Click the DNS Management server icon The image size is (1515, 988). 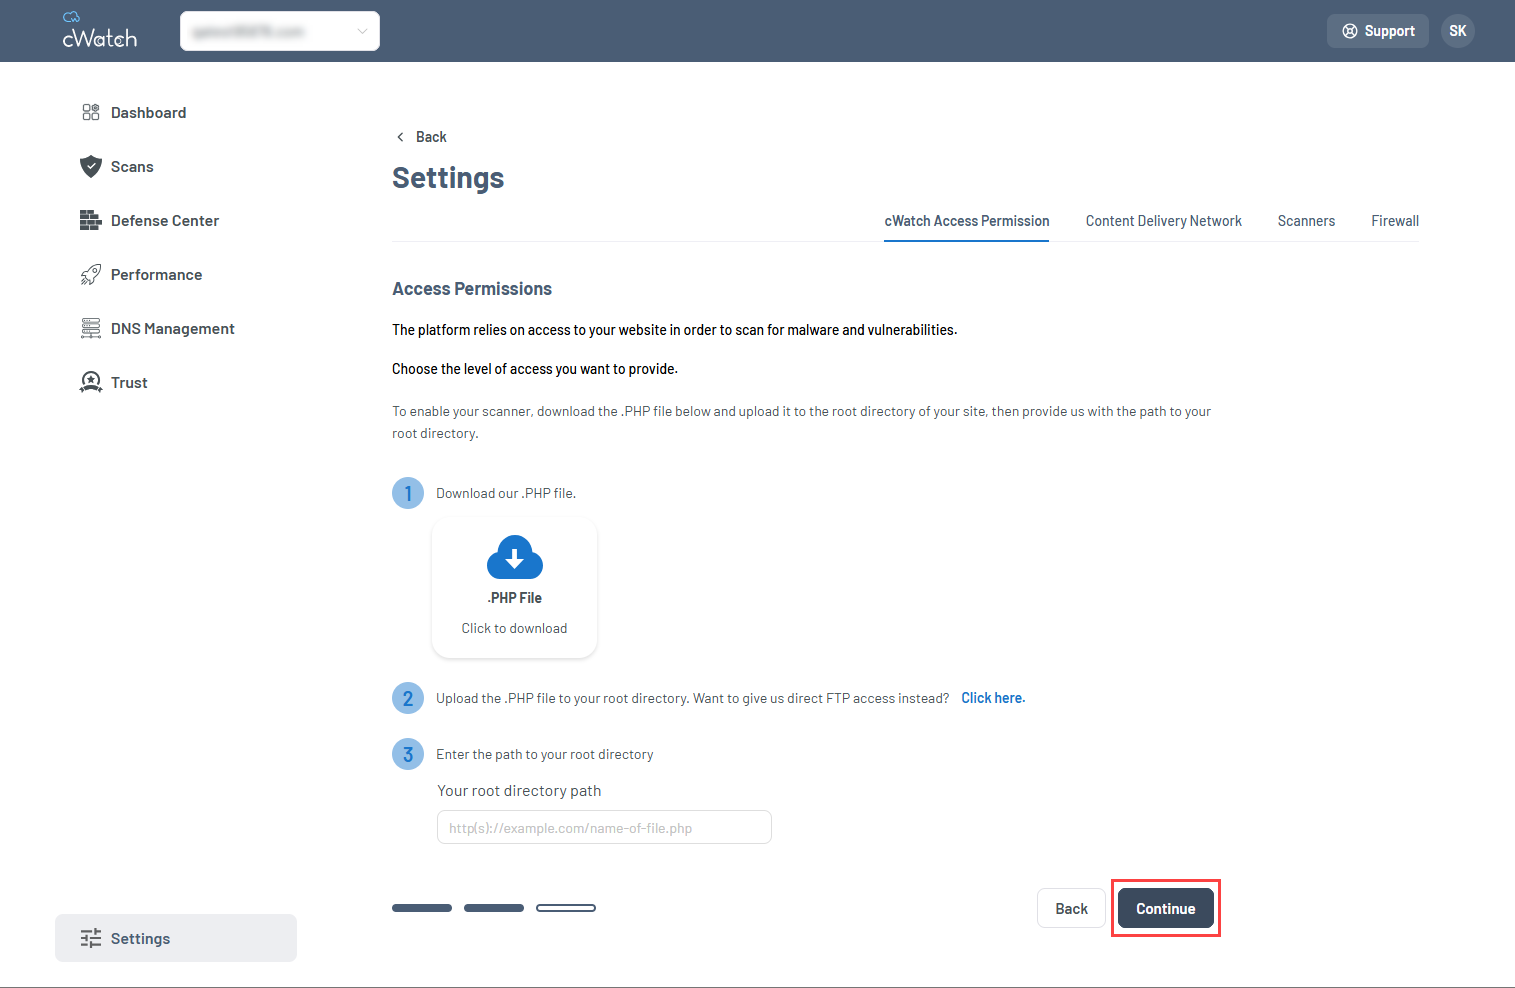[91, 328]
